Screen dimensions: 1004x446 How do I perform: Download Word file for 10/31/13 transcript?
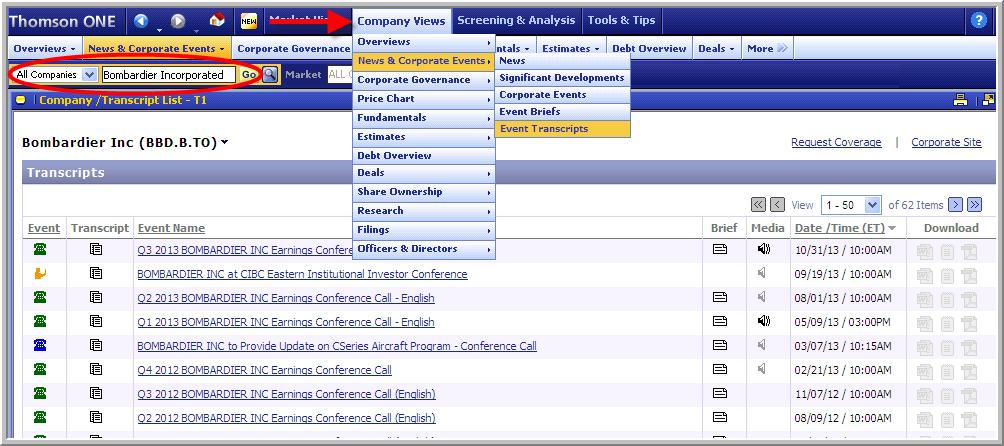point(924,251)
